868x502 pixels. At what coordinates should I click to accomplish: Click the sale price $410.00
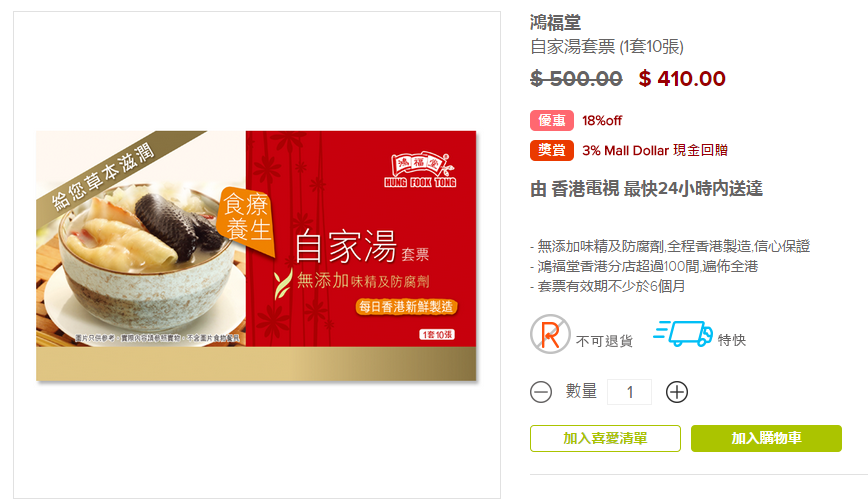pyautogui.click(x=682, y=79)
